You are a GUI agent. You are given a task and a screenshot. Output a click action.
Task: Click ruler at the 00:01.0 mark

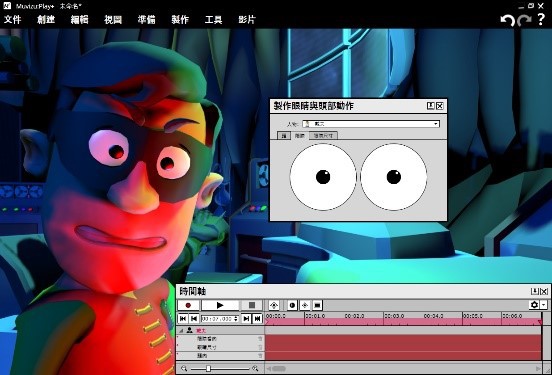(x=315, y=316)
